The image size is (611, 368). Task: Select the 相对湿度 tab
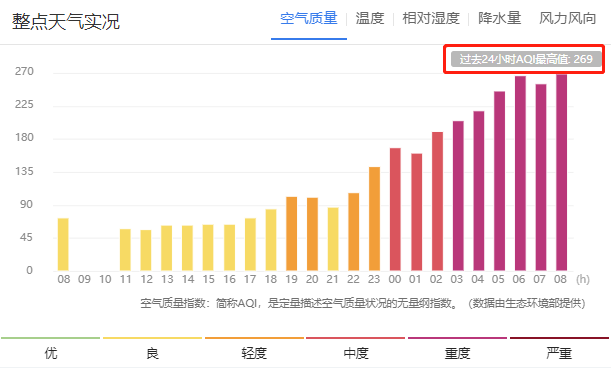tap(431, 18)
